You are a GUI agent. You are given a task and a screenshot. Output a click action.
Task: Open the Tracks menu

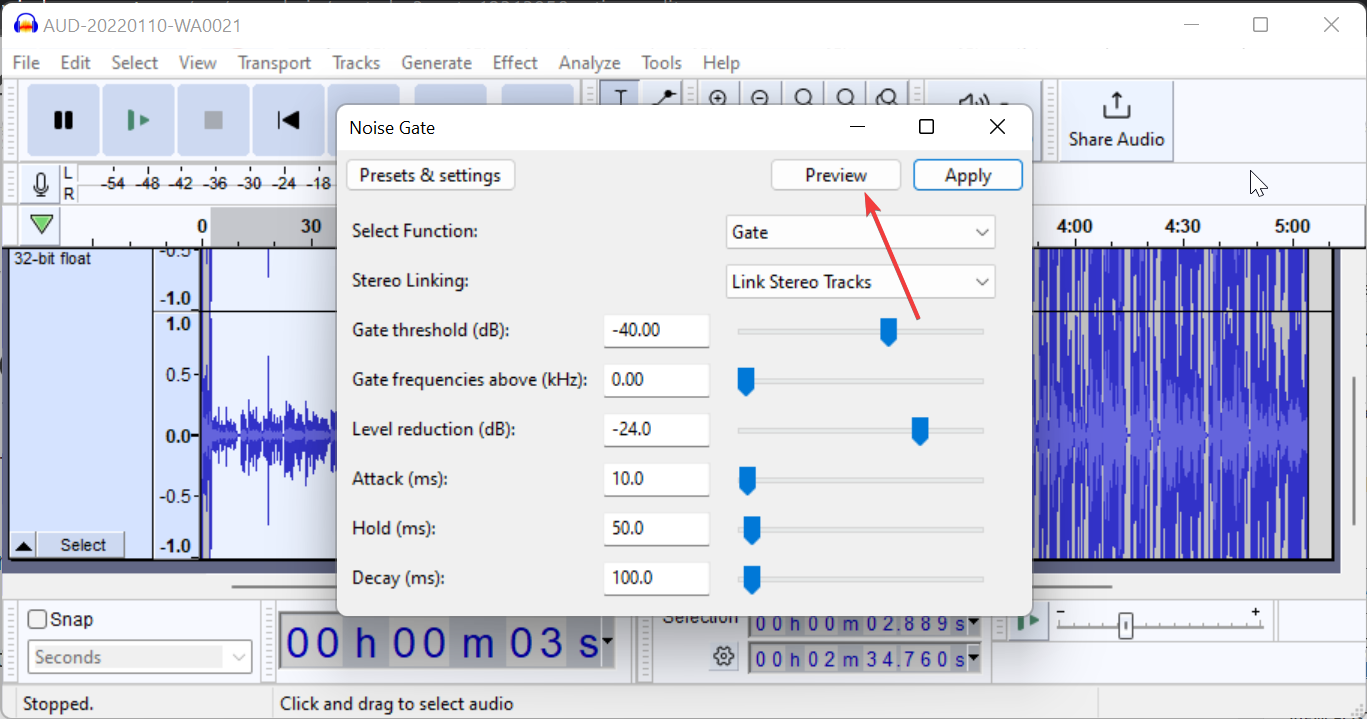pos(356,62)
